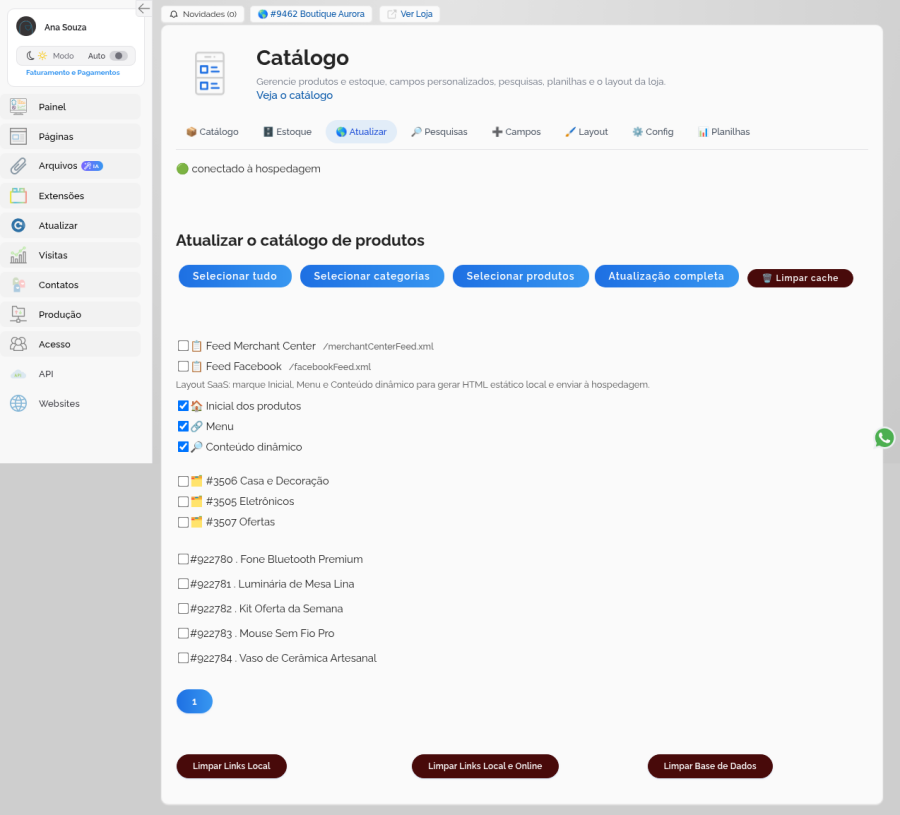Click the Páginas icon in sidebar
The height and width of the screenshot is (815, 900).
tap(18, 136)
